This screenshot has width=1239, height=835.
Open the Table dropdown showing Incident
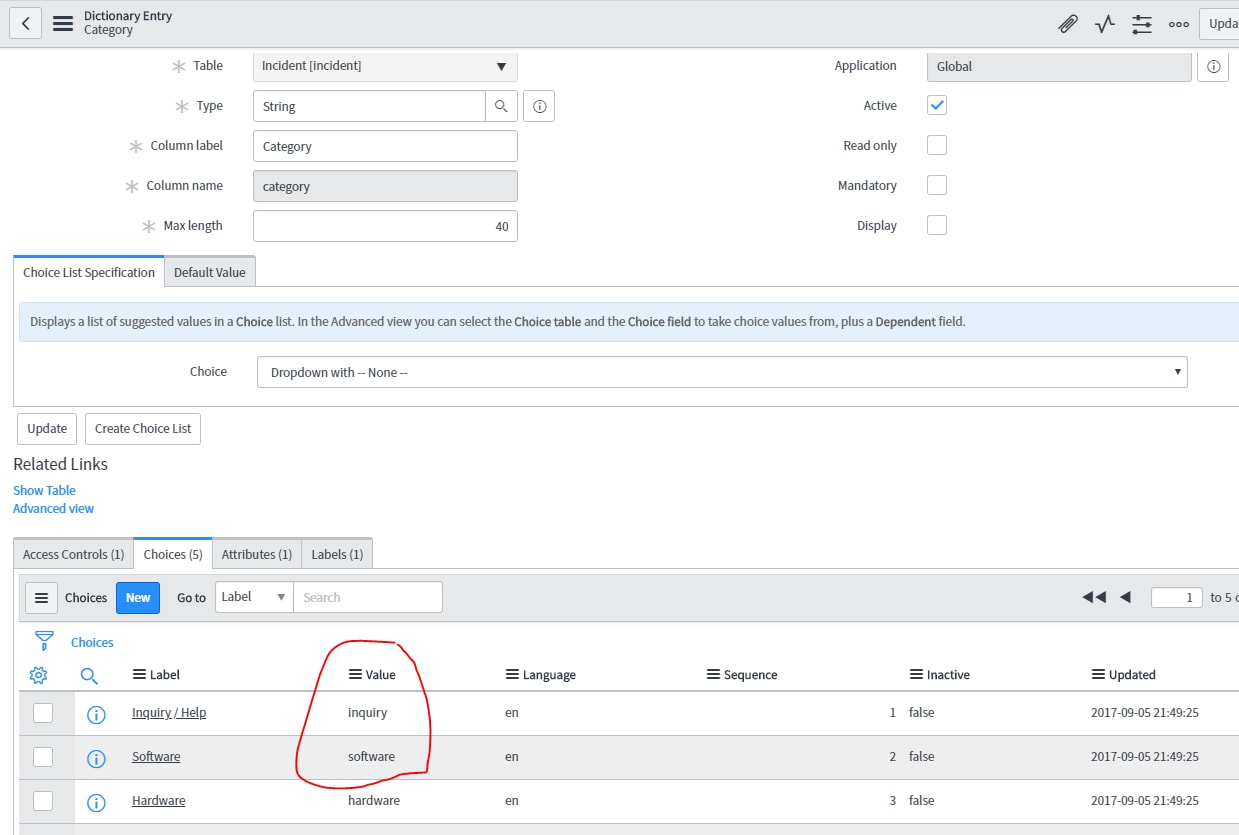(385, 66)
